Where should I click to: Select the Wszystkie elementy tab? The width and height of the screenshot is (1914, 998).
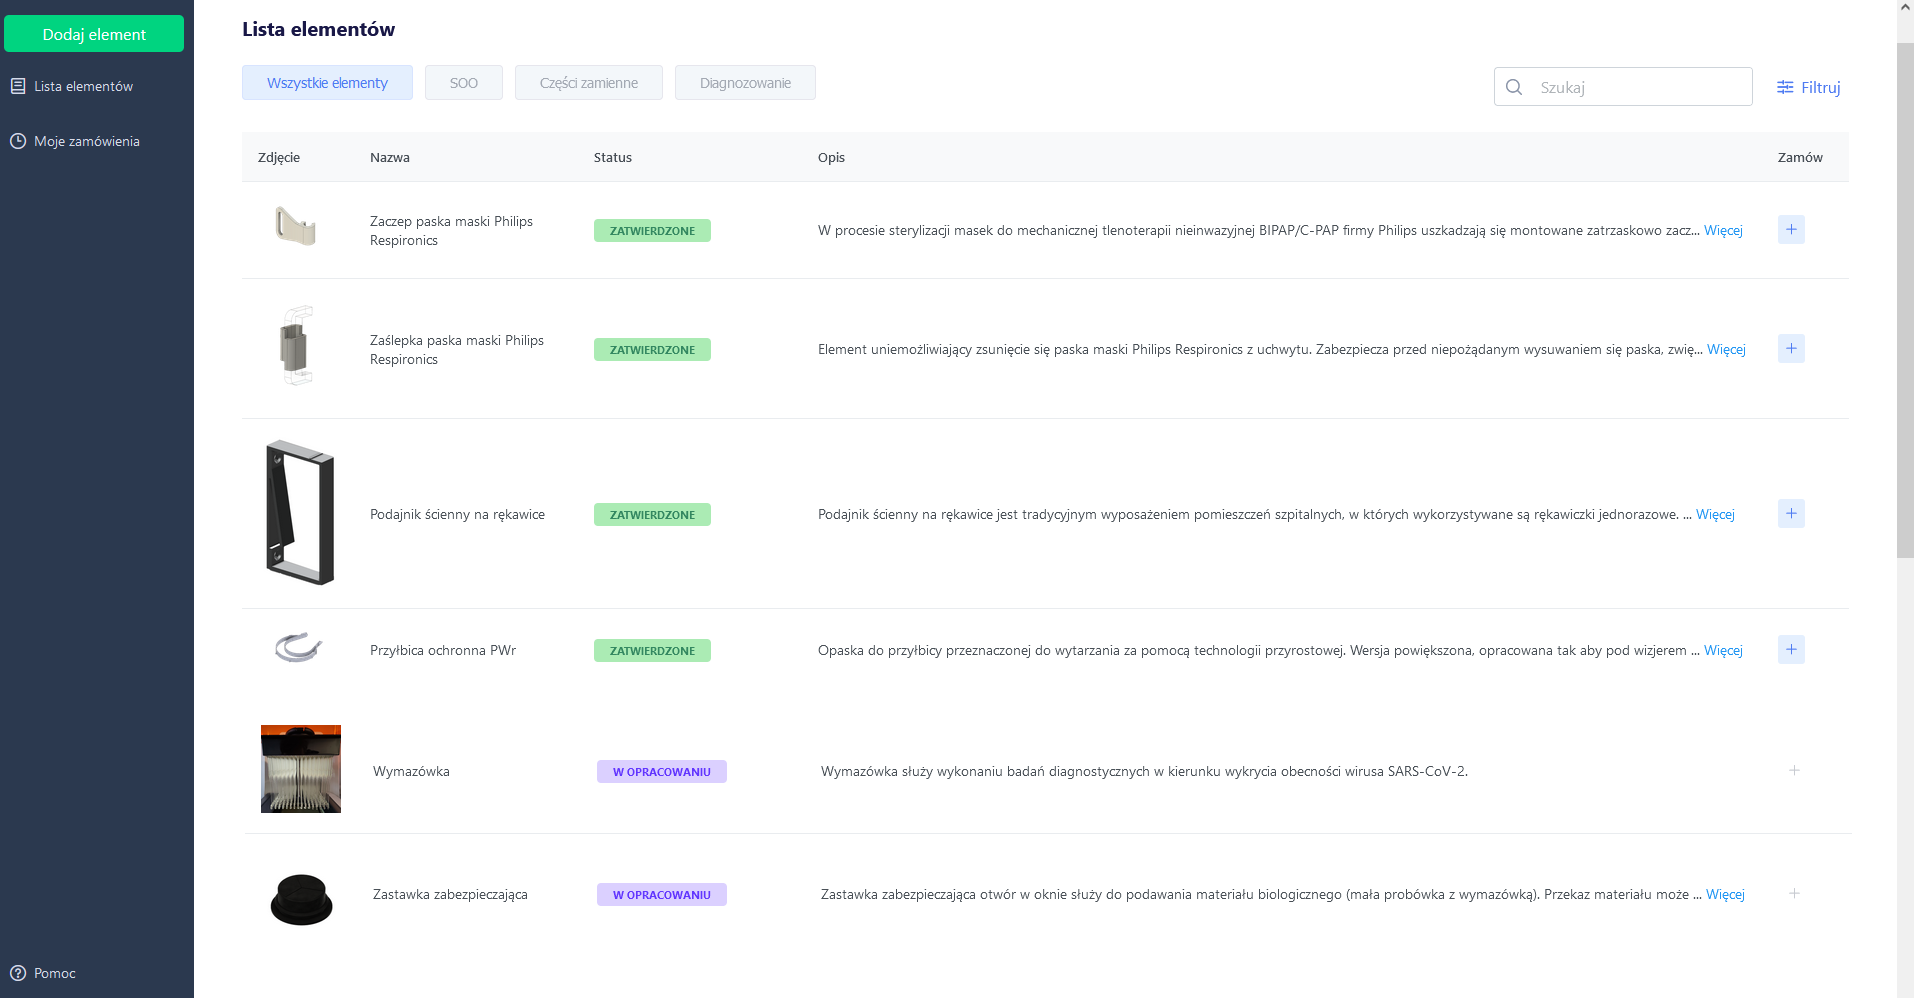point(327,83)
